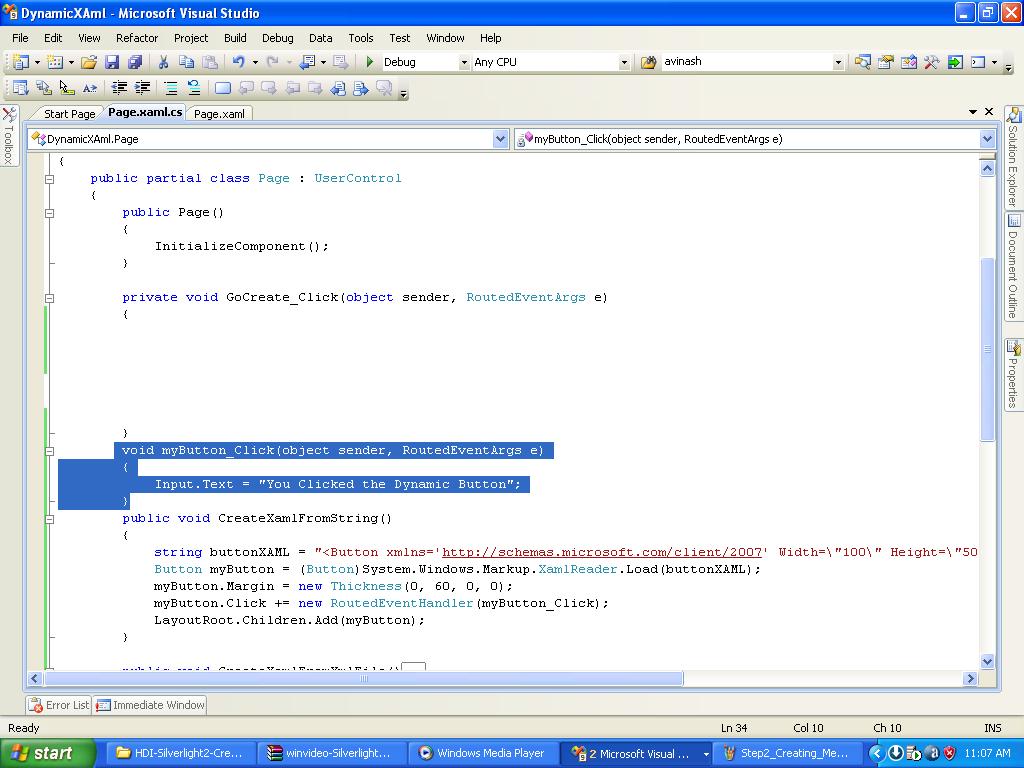1024x768 pixels.
Task: Start debugging with the green play arrow
Action: coord(370,62)
